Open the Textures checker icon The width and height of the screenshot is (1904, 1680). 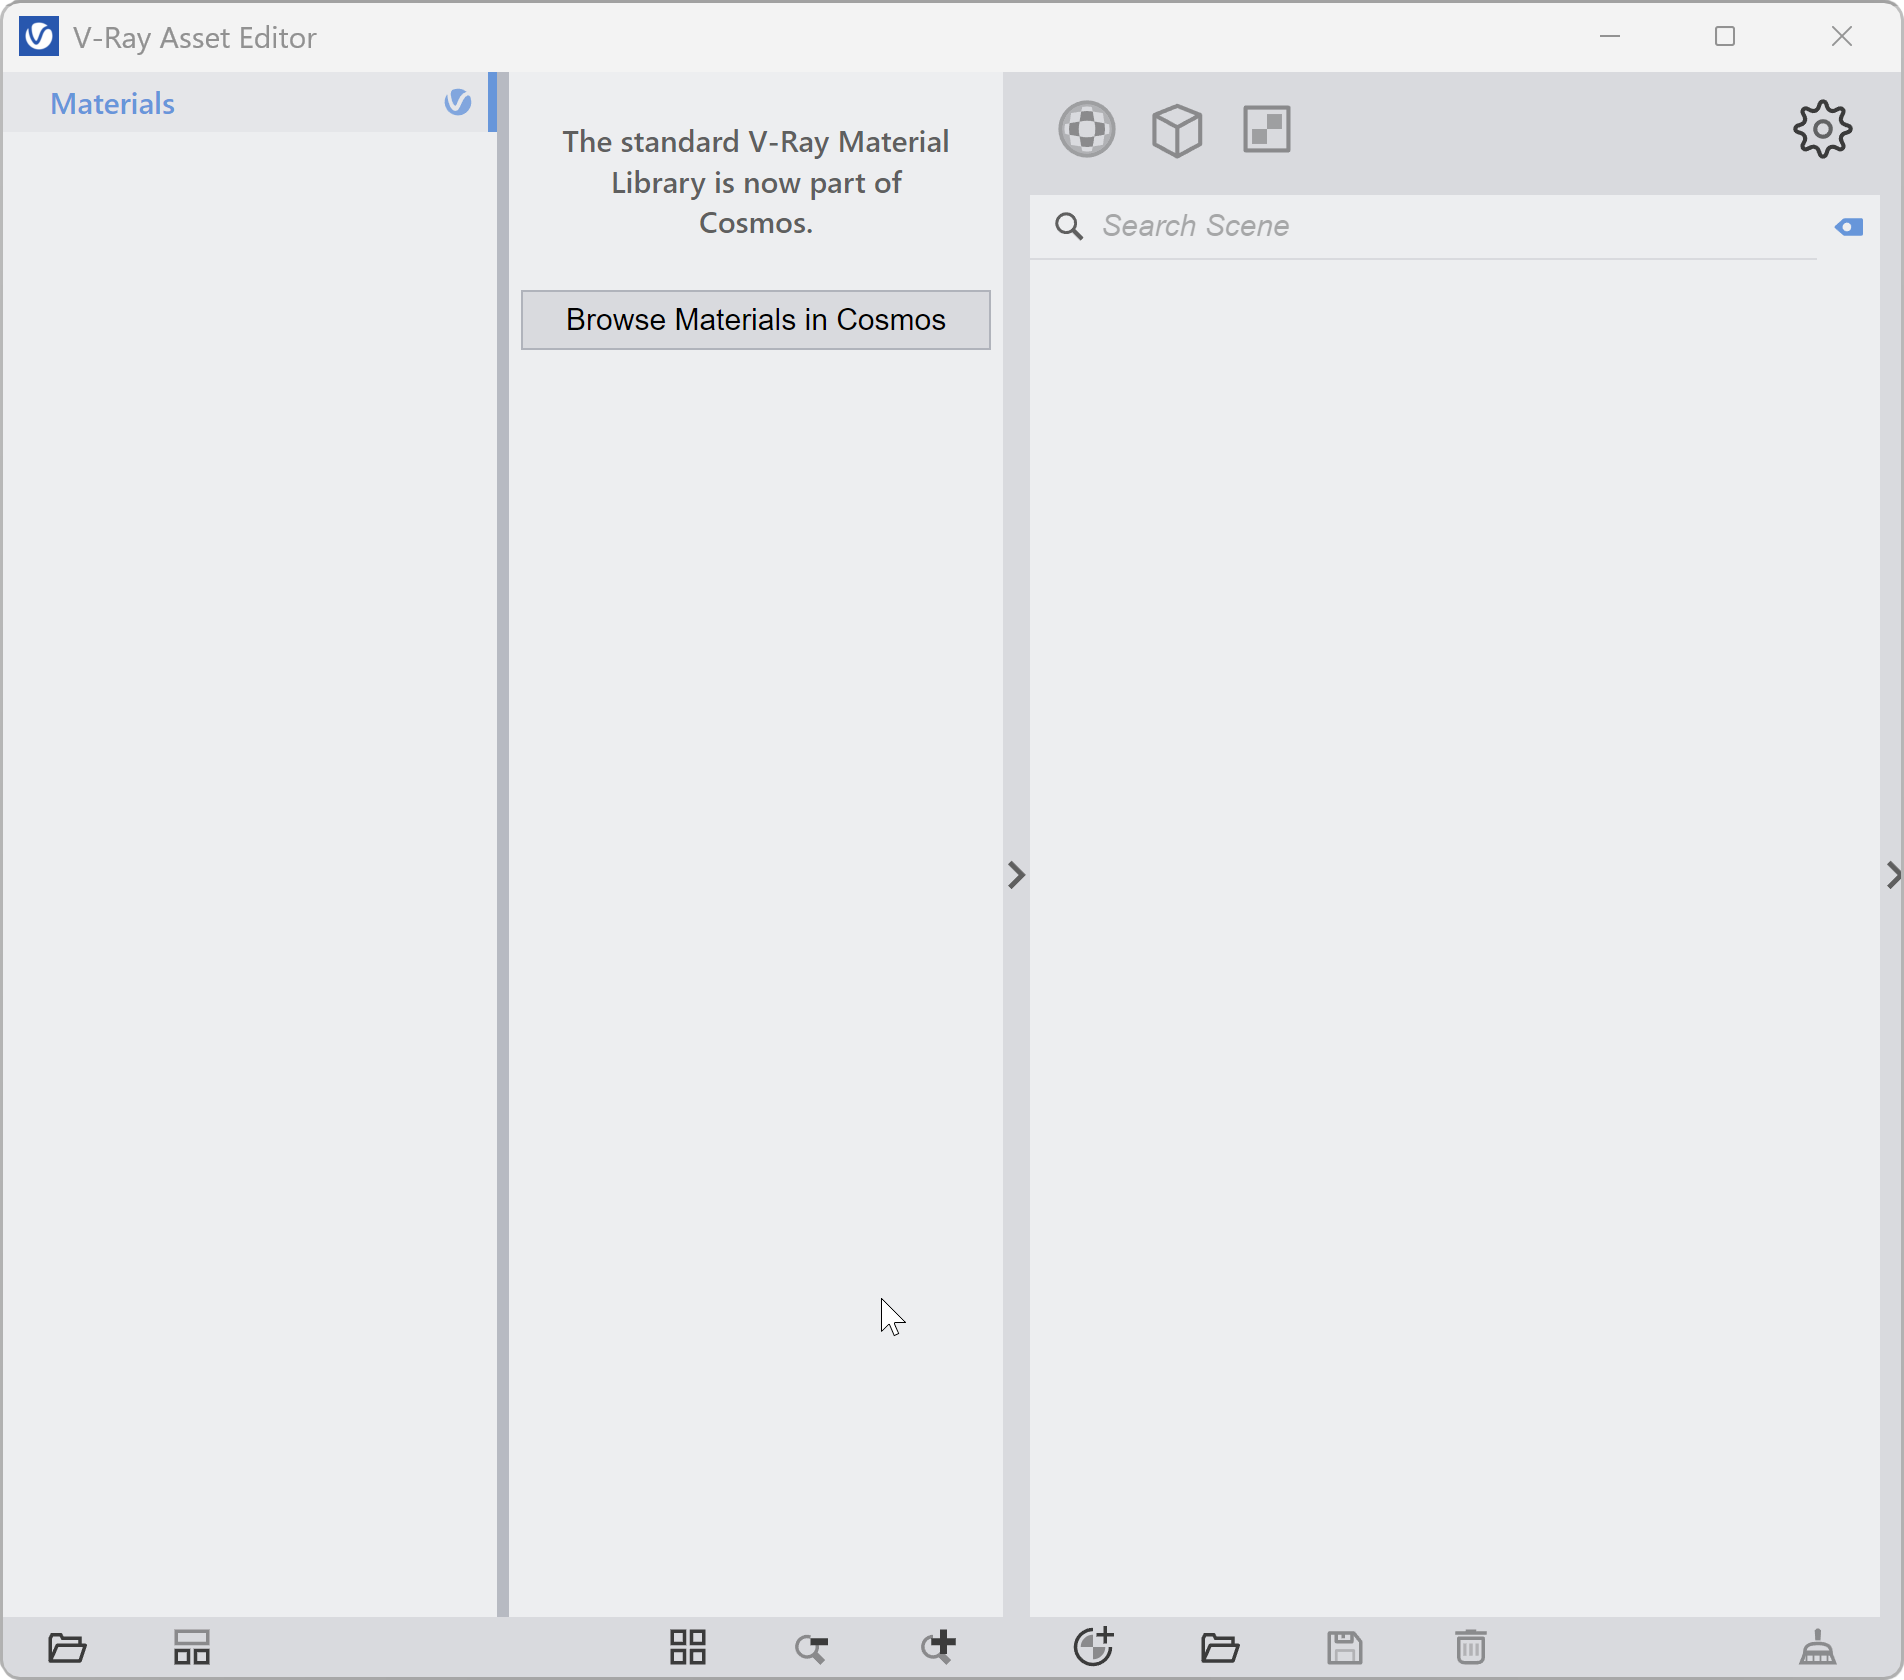[x=1267, y=130]
